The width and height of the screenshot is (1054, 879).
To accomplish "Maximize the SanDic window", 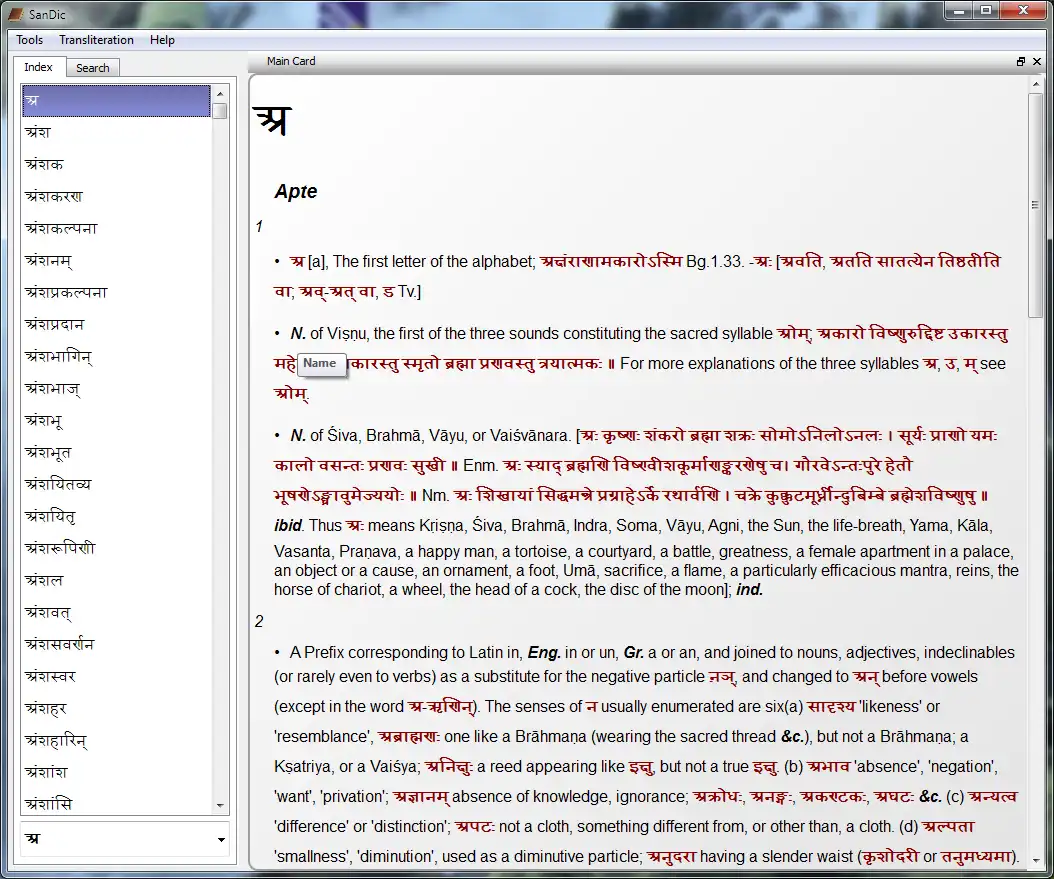I will click(x=986, y=10).
